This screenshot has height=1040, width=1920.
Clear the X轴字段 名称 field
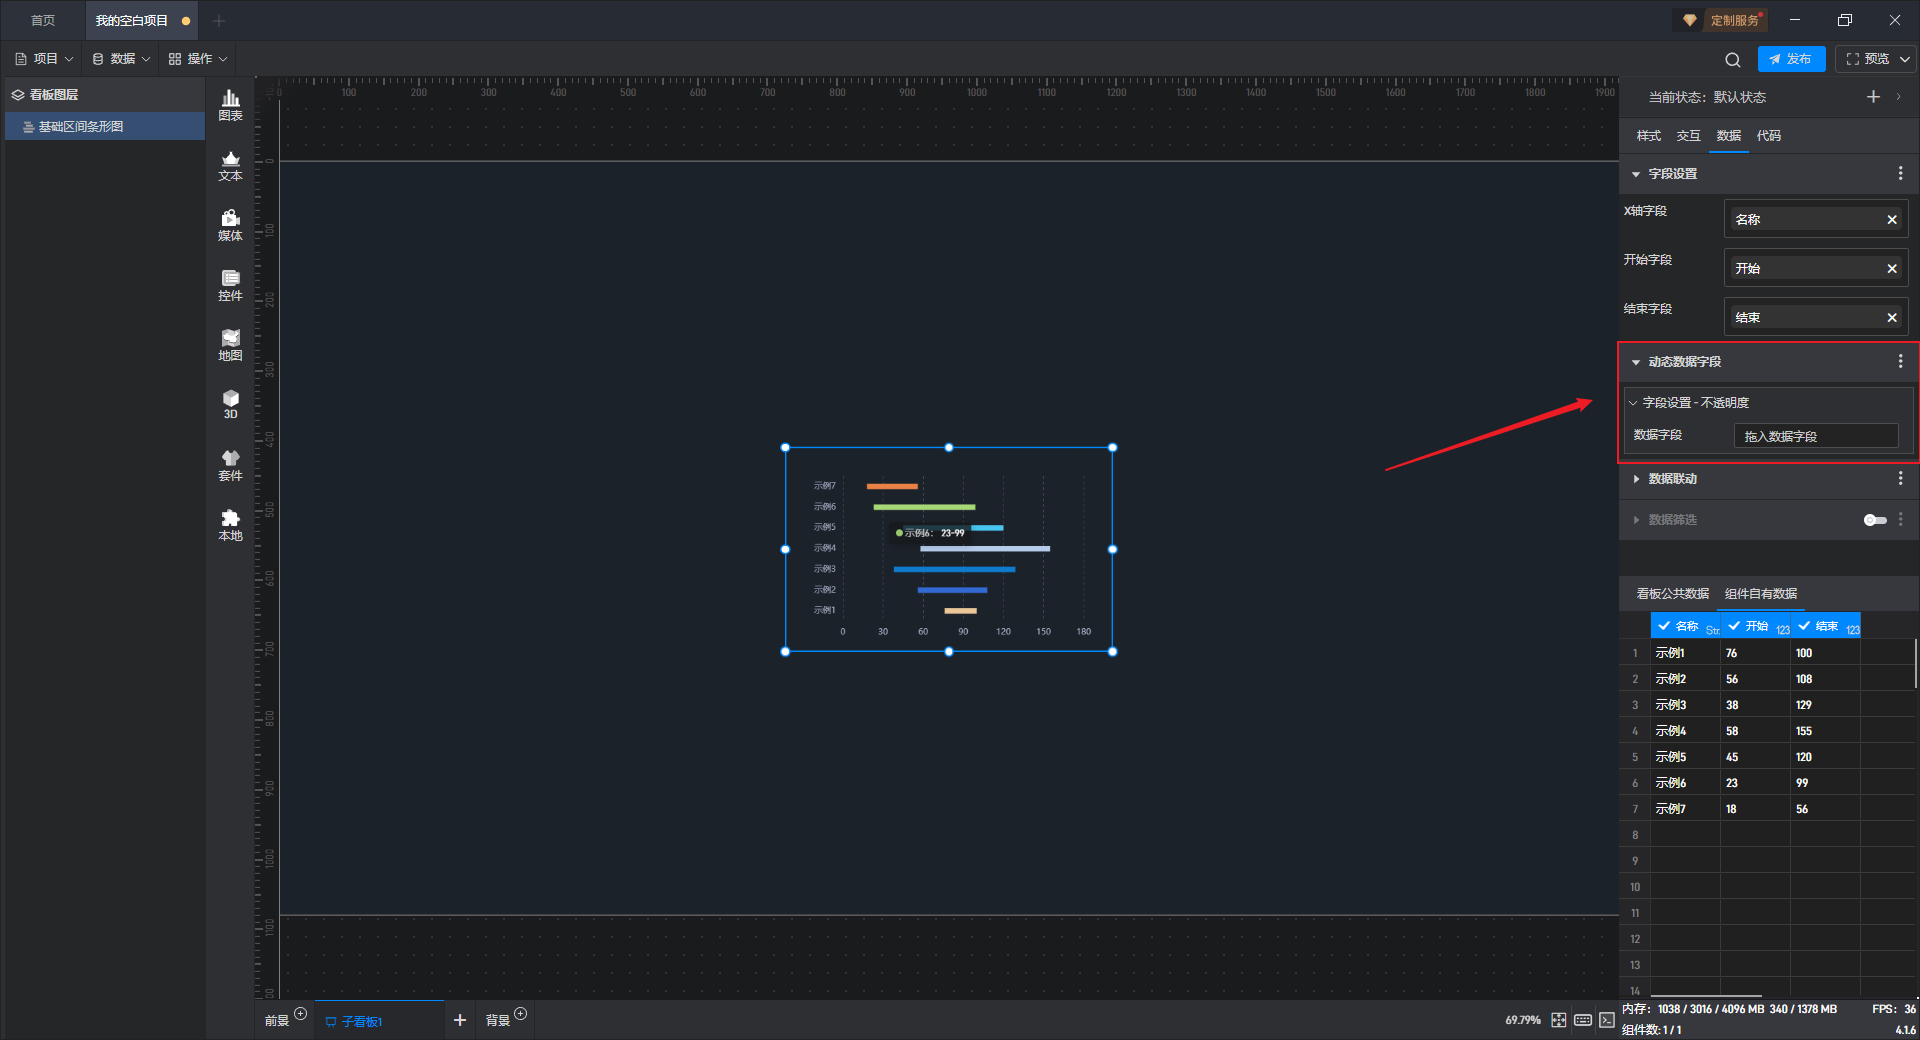(1891, 220)
